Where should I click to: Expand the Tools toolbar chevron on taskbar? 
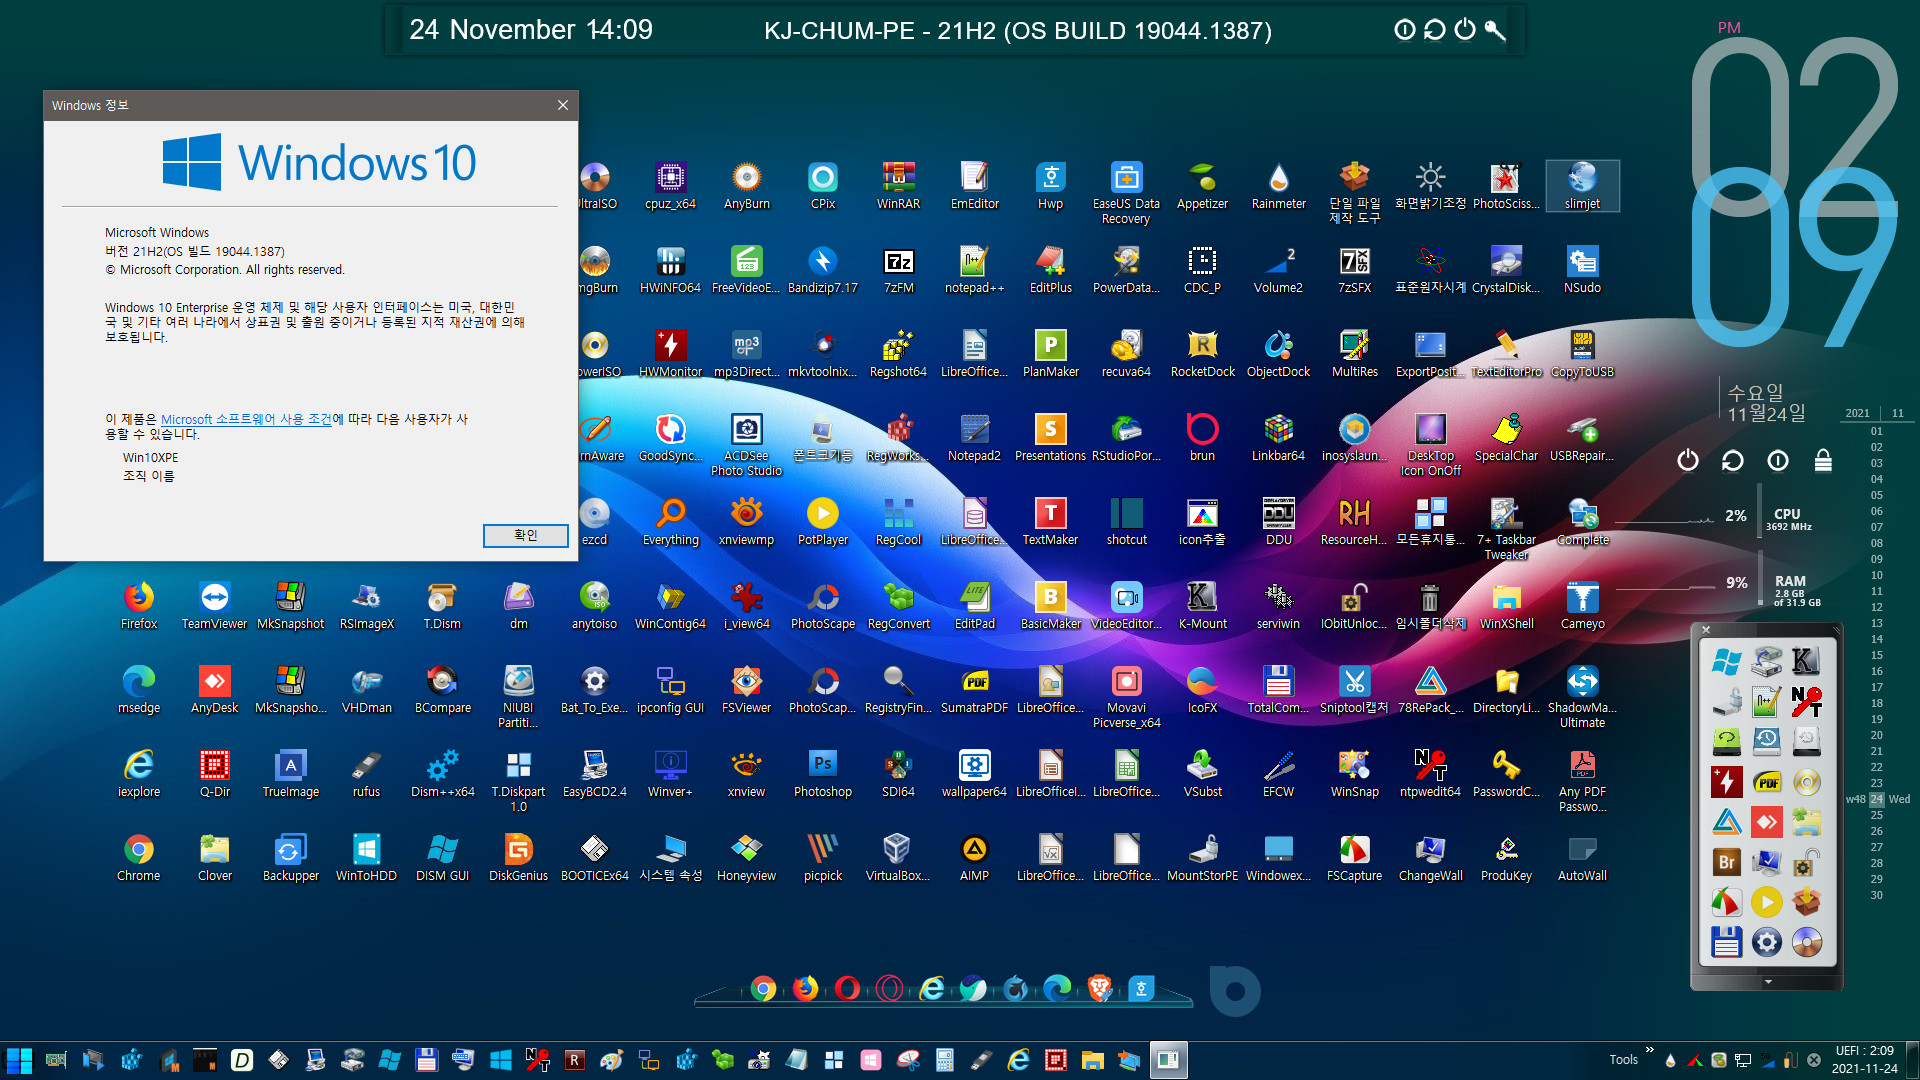point(1649,1050)
